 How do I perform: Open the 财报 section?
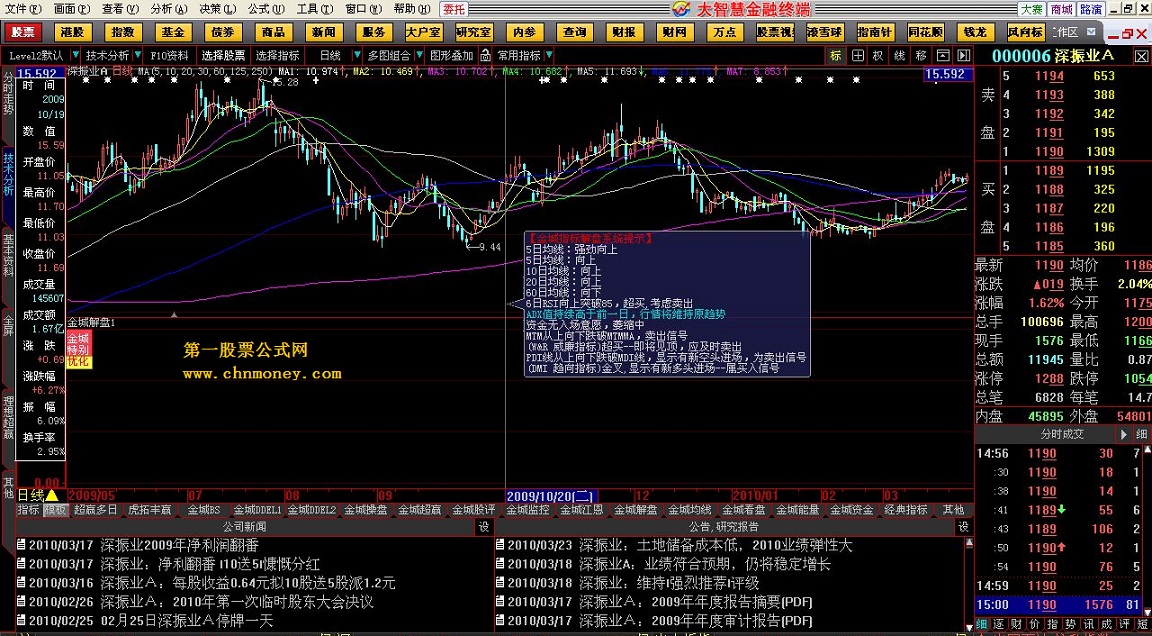[624, 32]
